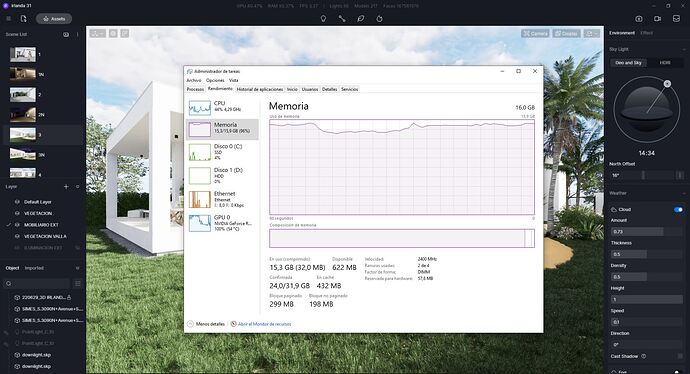Click the image render icon at top right
The image size is (690, 374).
click(639, 19)
